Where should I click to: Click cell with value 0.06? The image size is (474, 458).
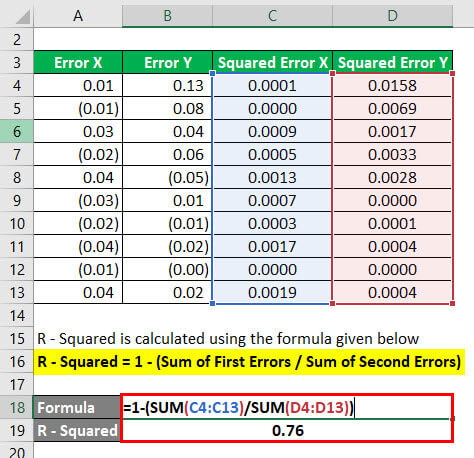tap(167, 154)
